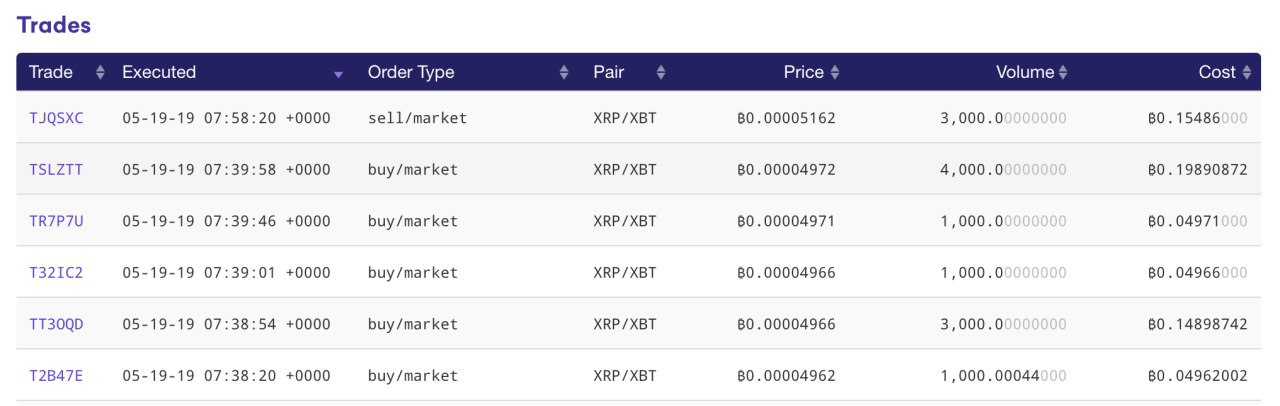The width and height of the screenshot is (1280, 406).
Task: Click sort arrows next to Trade header
Action: pyautogui.click(x=100, y=73)
